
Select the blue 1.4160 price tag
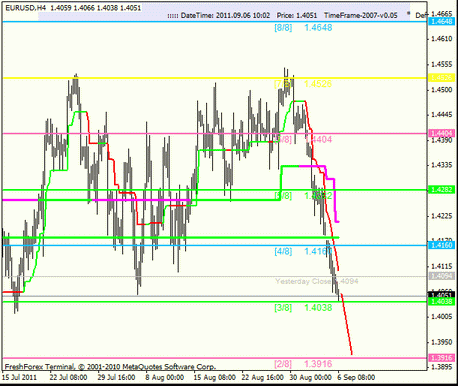coord(442,245)
